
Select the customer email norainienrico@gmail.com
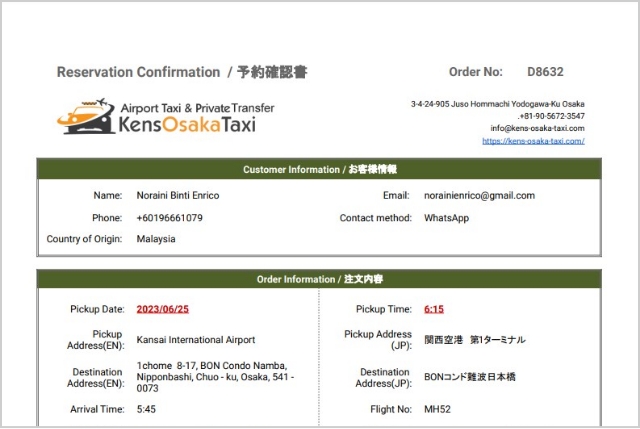point(479,195)
